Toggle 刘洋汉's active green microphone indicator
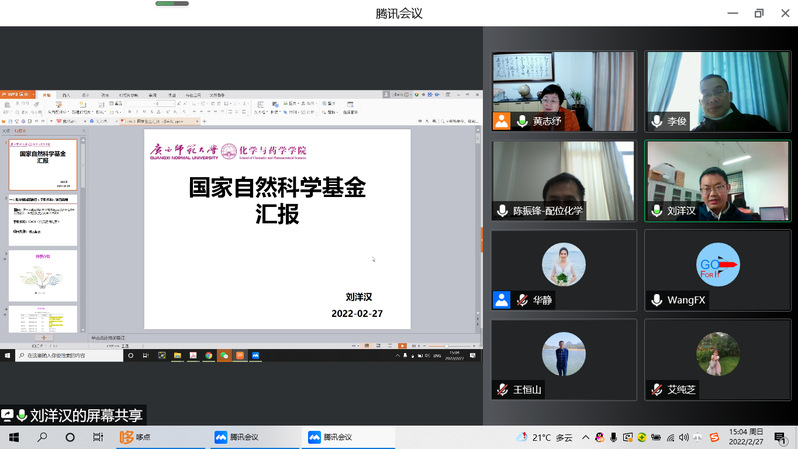This screenshot has height=449, width=798. point(657,210)
